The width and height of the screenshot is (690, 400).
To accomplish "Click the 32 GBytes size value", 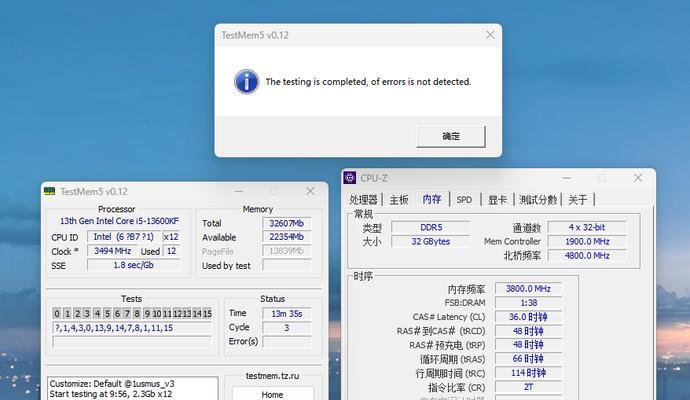I will point(431,242).
